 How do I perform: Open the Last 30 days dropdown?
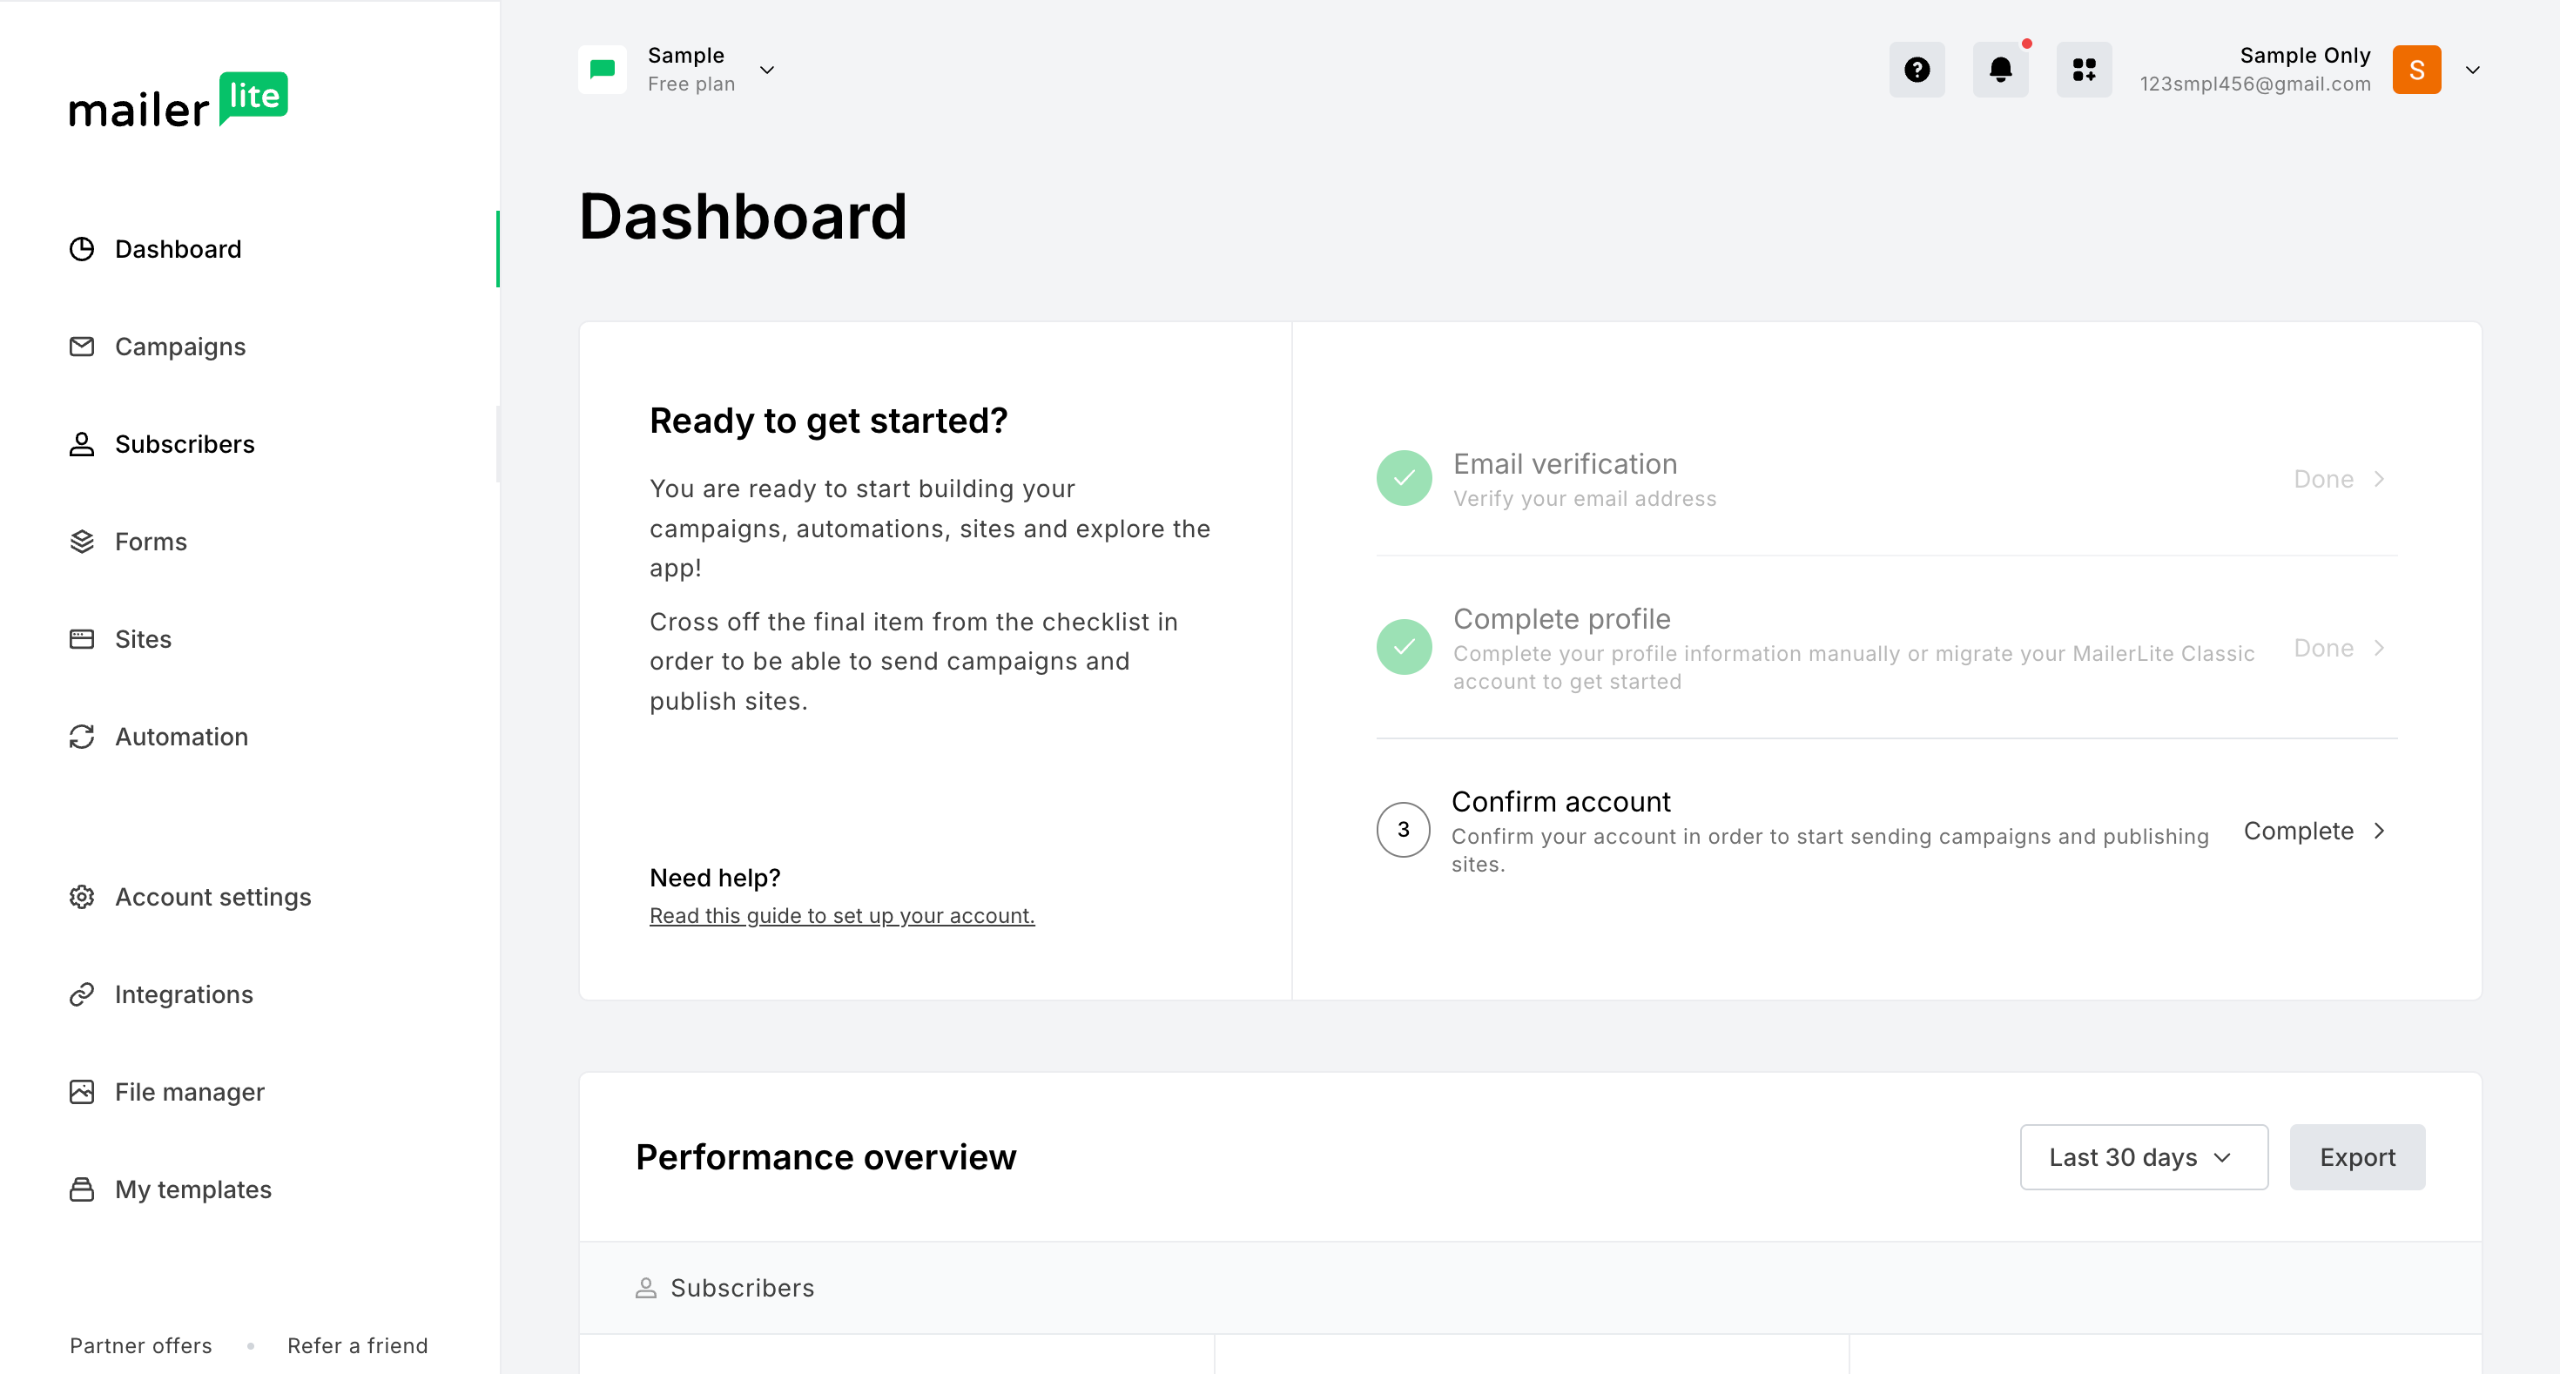point(2143,1157)
